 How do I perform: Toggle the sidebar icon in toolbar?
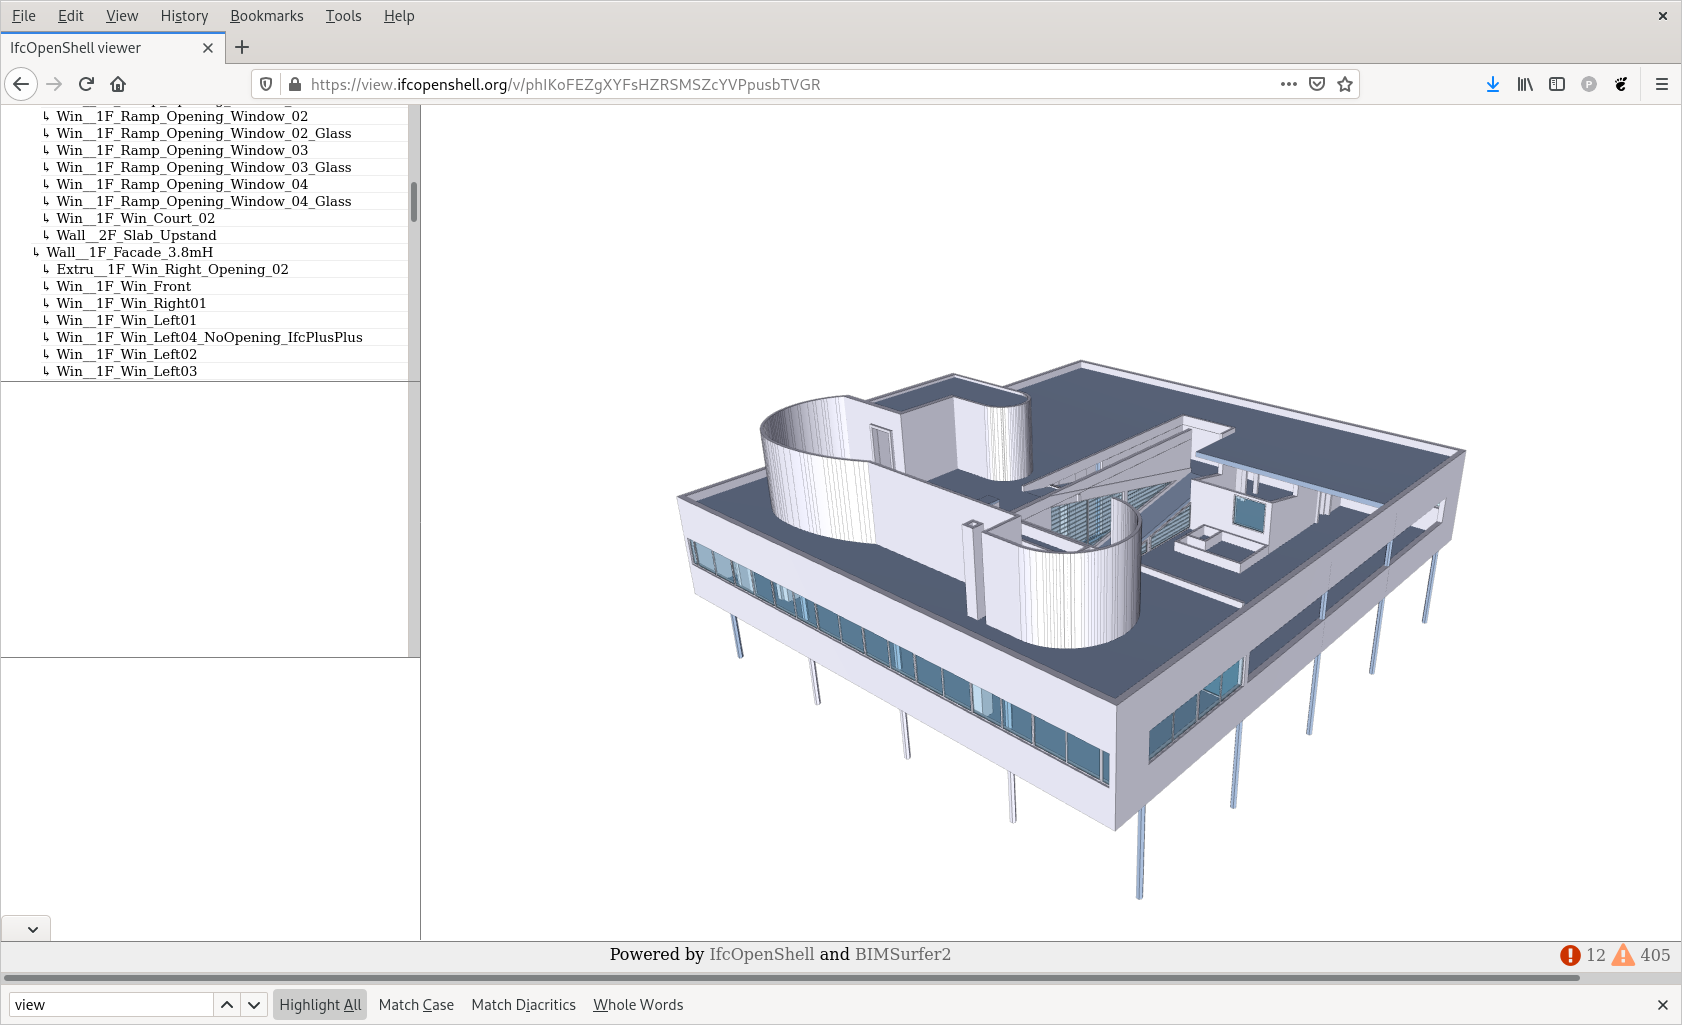[1557, 84]
